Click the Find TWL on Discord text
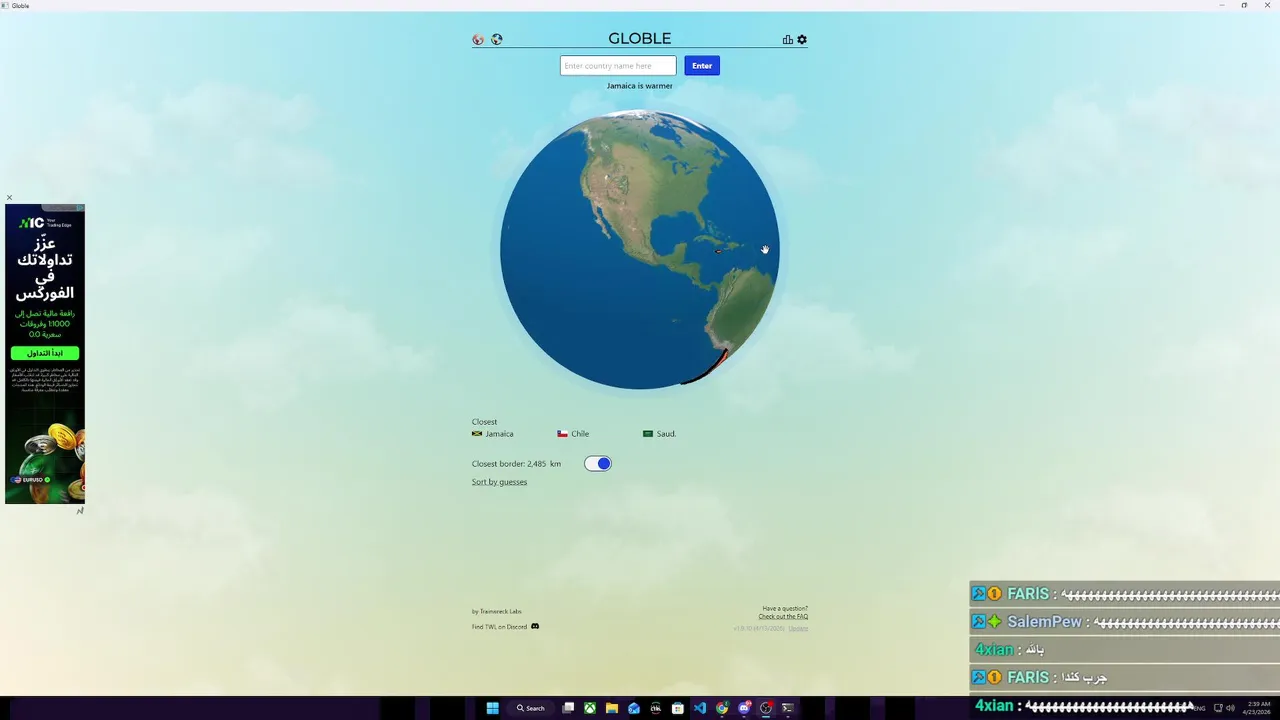 (499, 627)
